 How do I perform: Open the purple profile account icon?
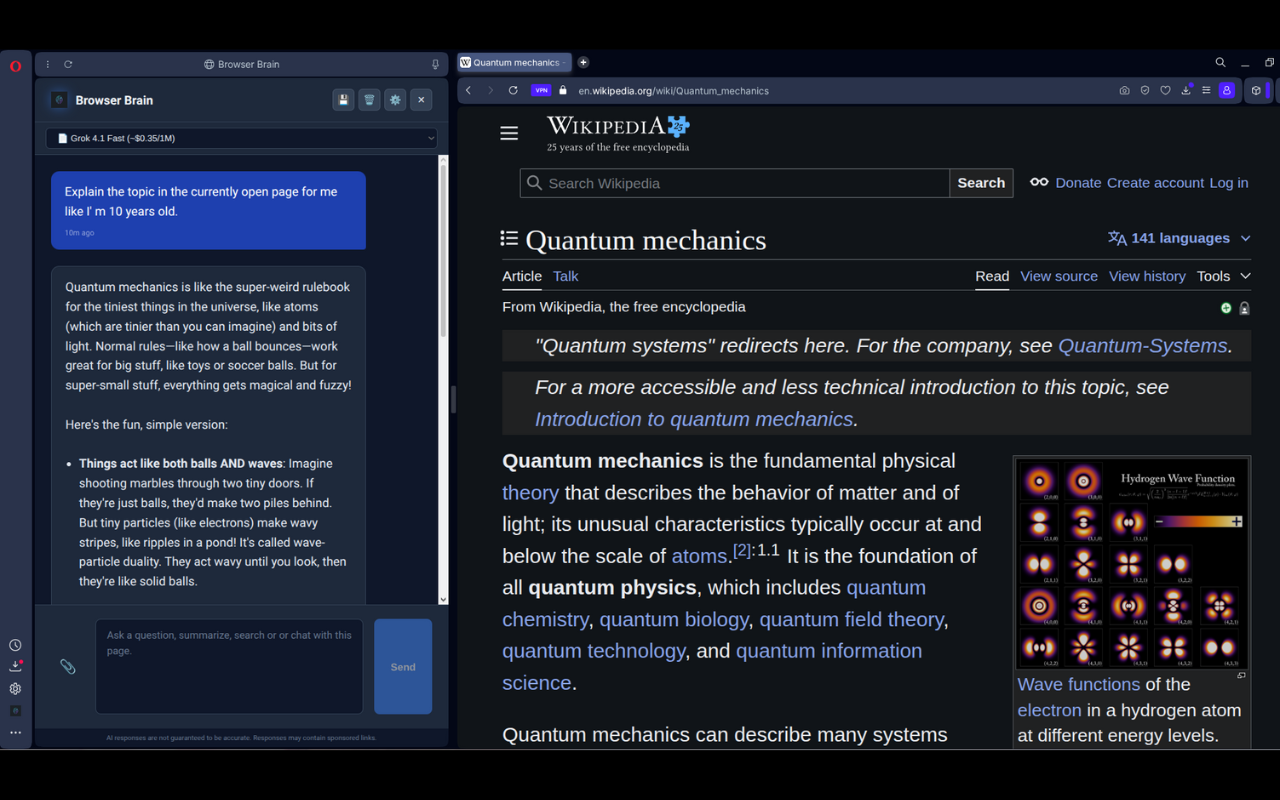(1227, 90)
